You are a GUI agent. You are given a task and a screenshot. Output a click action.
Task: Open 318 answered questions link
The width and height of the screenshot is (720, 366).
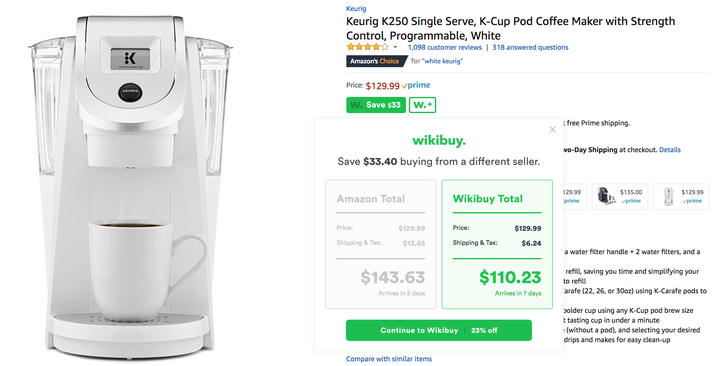(530, 47)
